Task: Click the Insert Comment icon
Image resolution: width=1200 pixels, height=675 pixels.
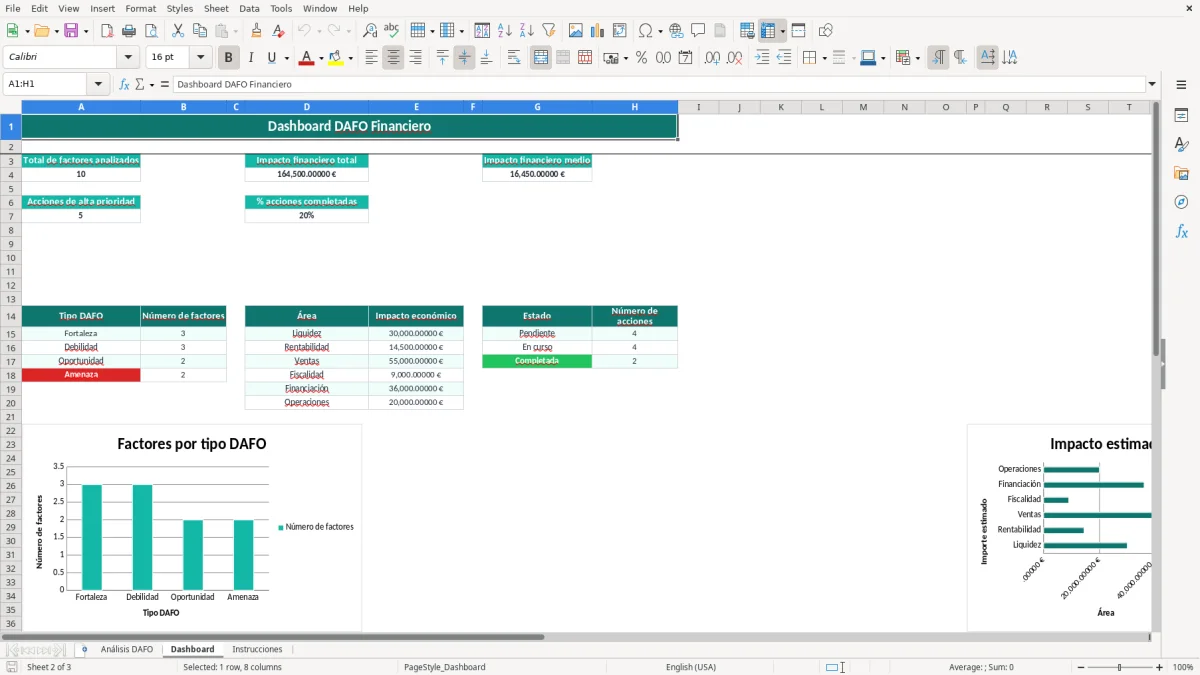Action: 698,31
